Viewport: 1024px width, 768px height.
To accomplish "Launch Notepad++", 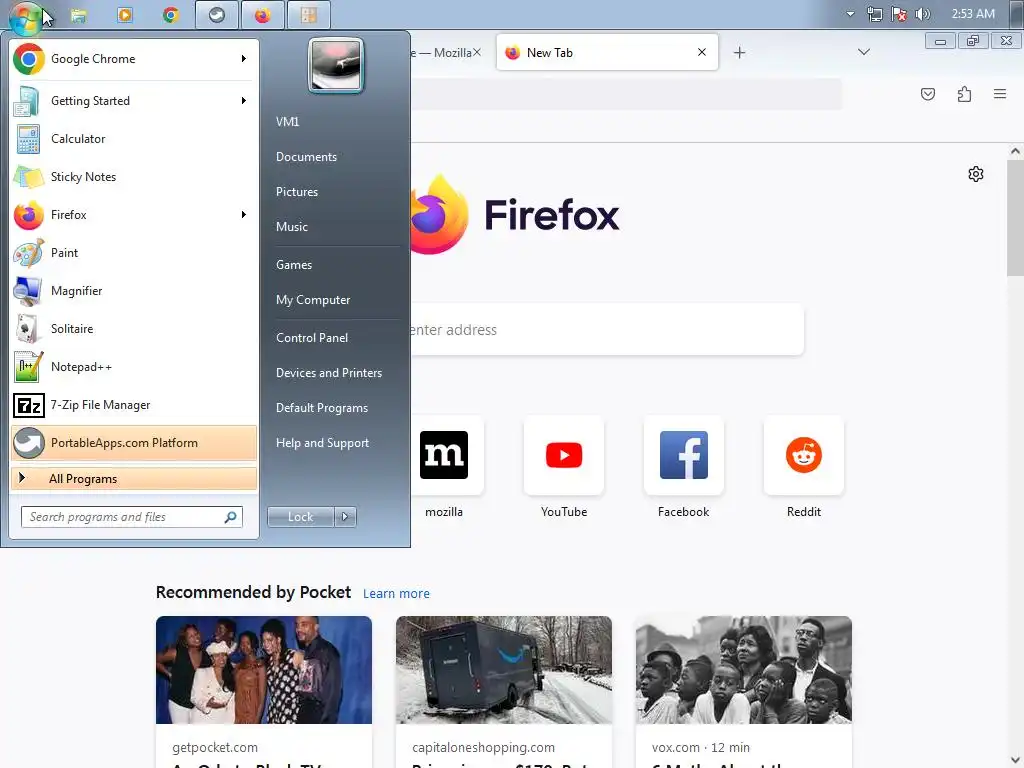I will click(134, 366).
